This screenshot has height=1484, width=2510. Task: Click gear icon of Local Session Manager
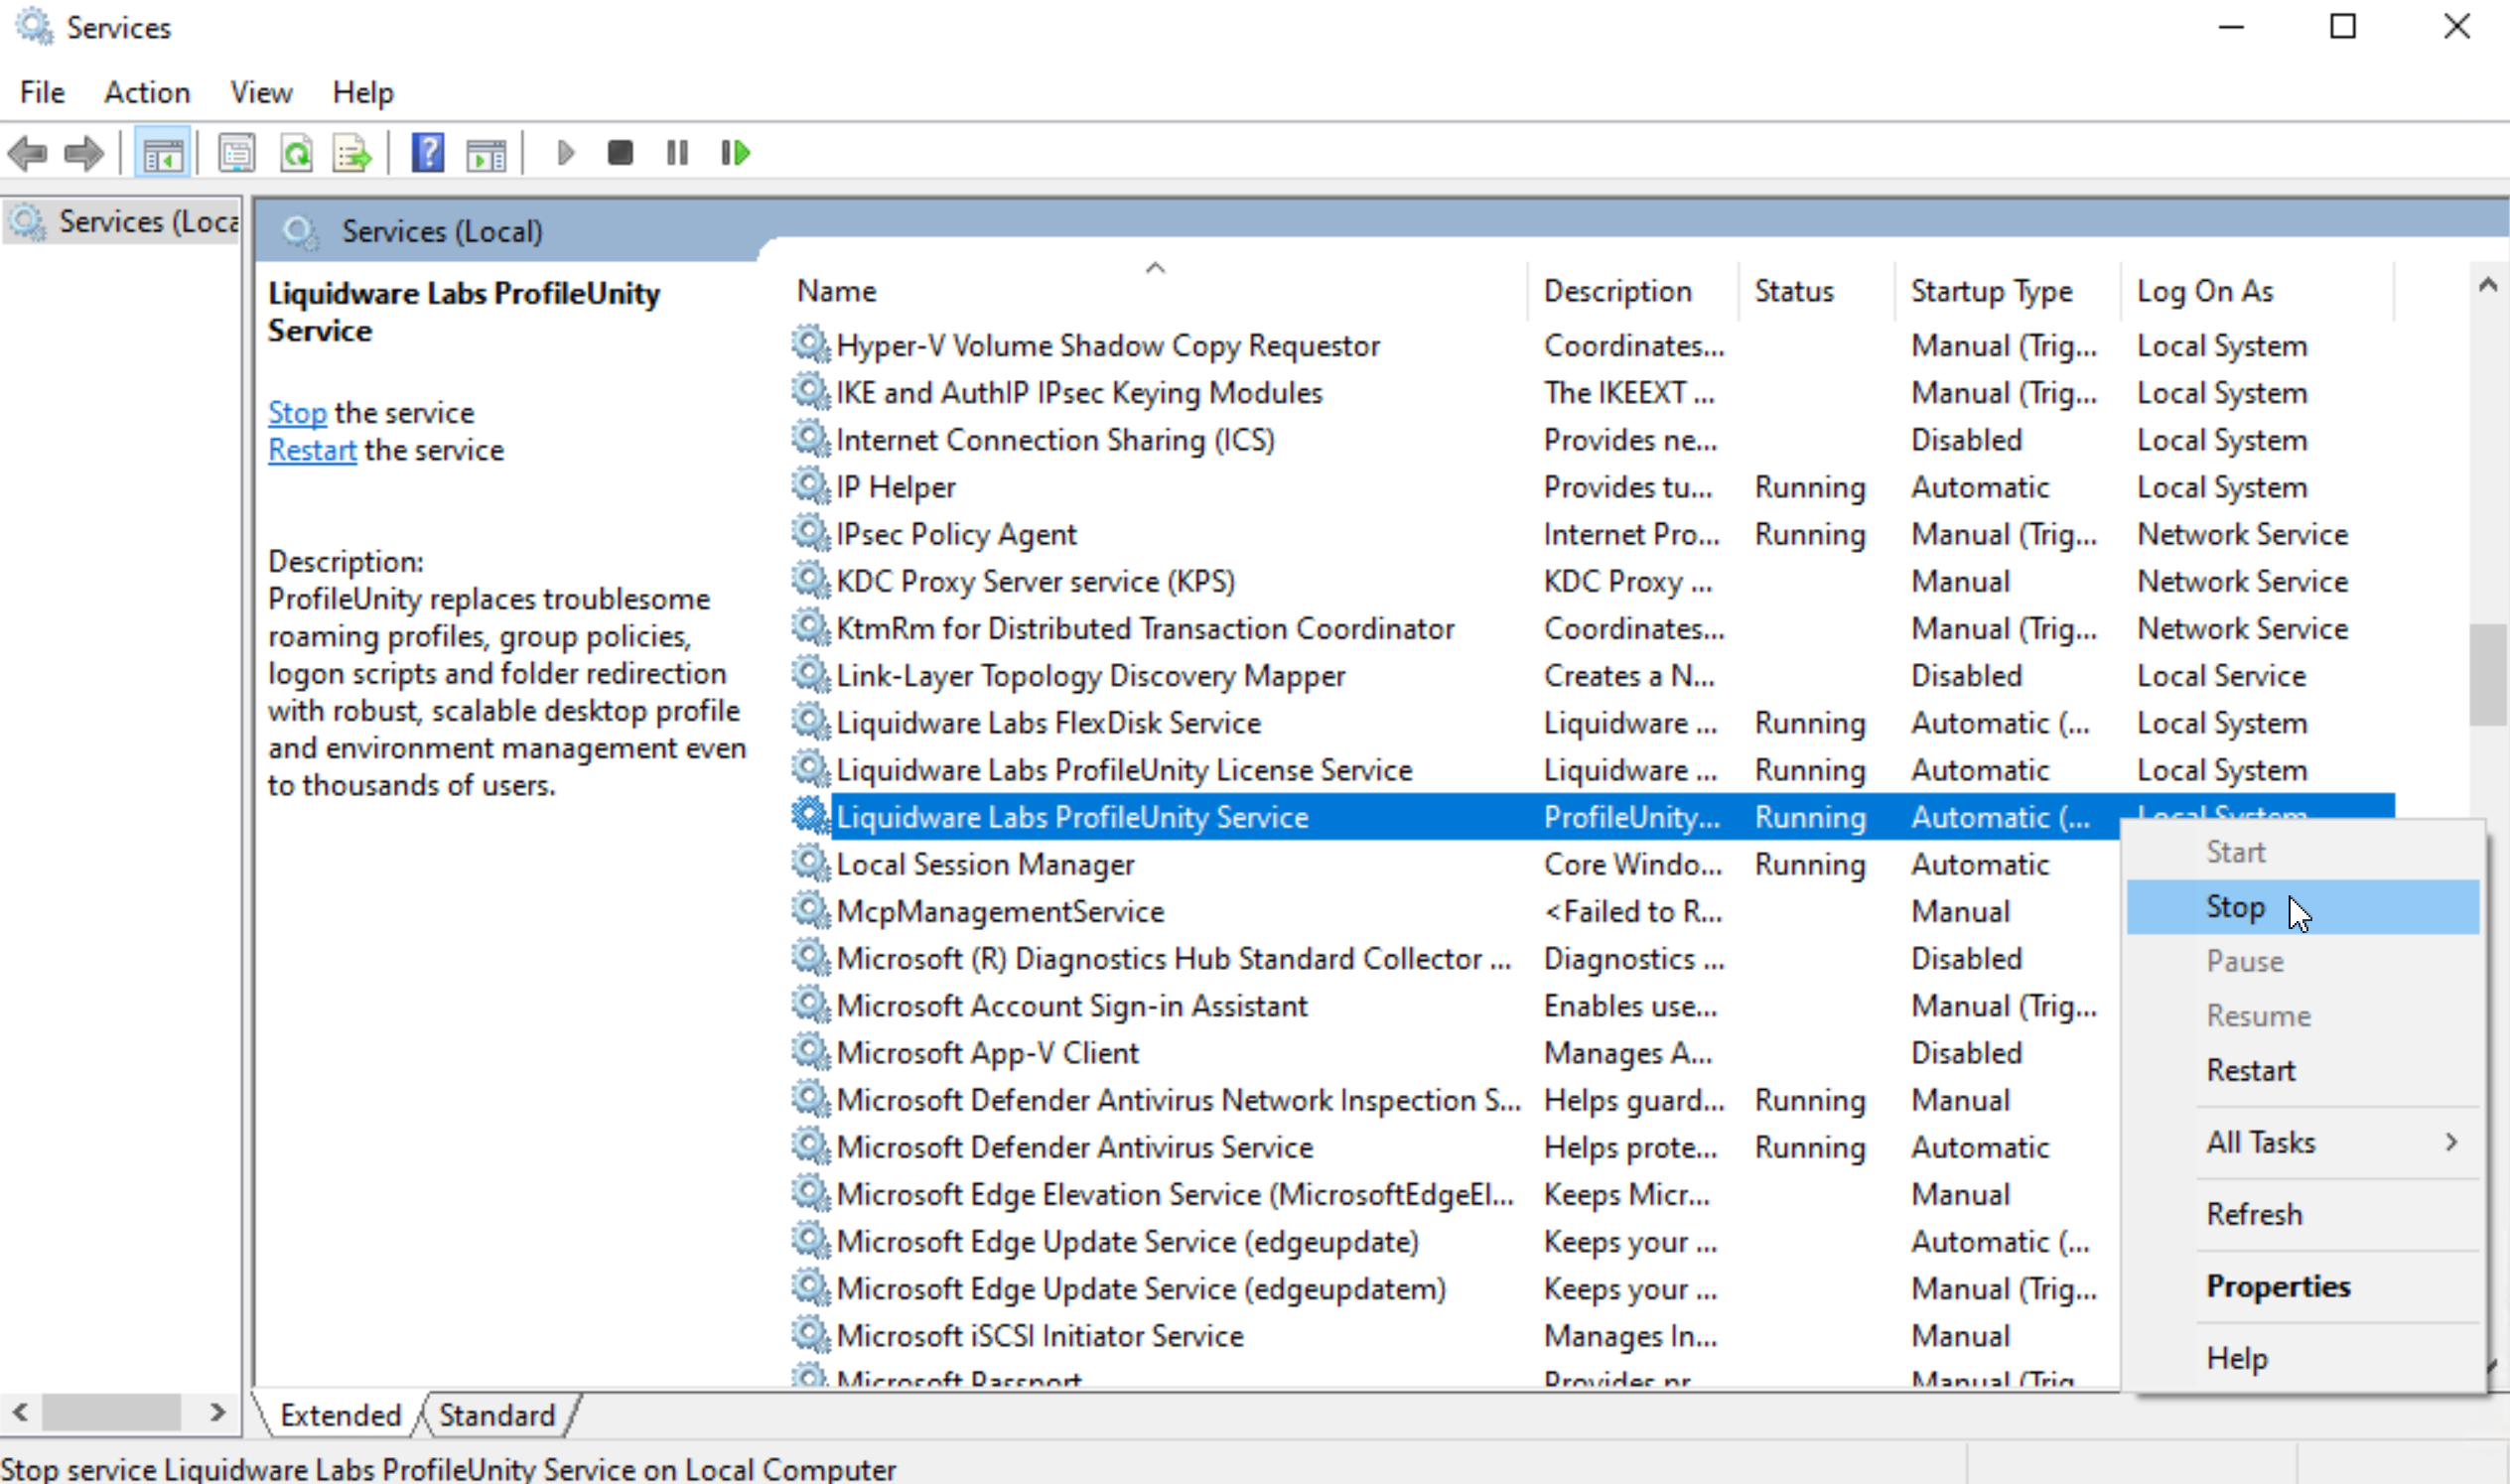click(x=810, y=864)
